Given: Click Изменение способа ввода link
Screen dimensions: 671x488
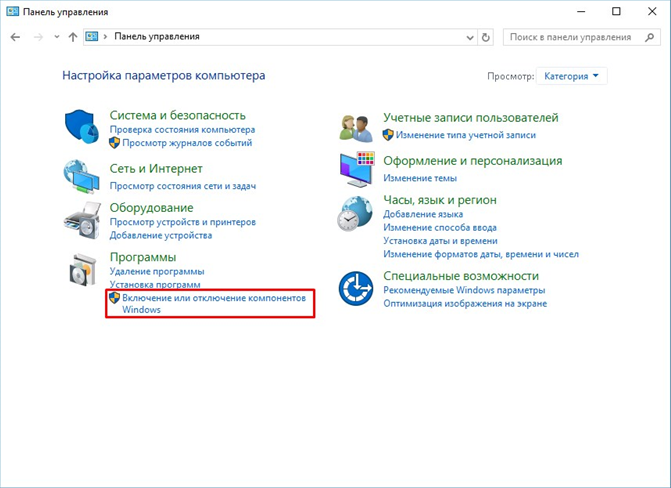Looking at the screenshot, I should tap(440, 227).
